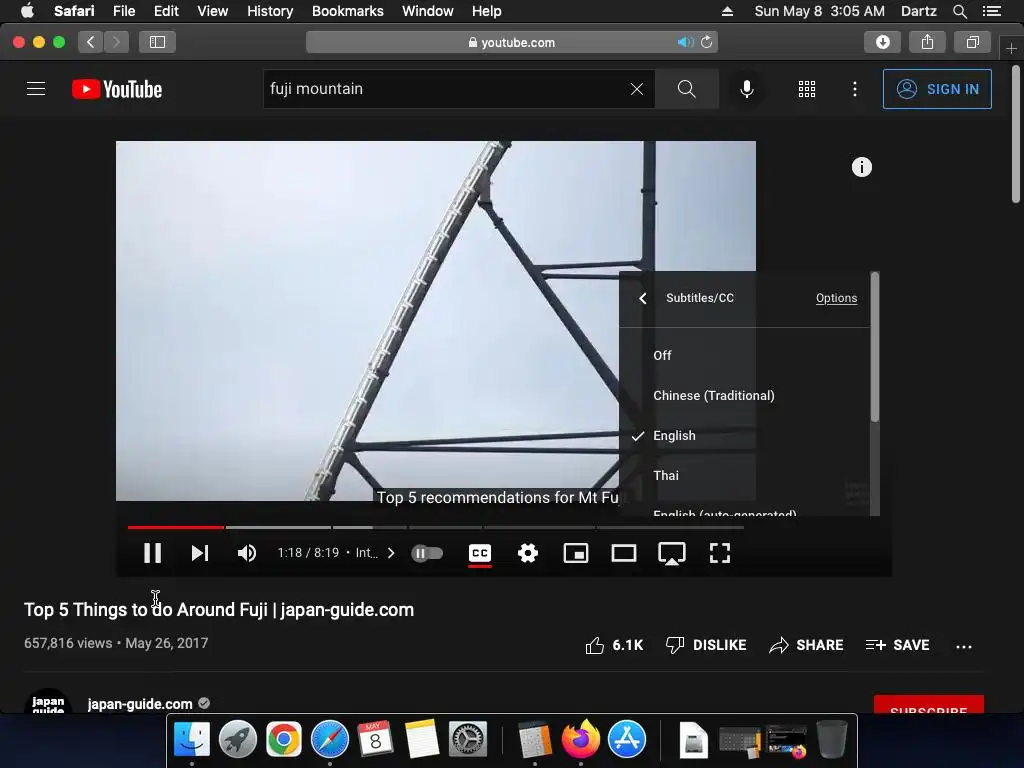Image resolution: width=1024 pixels, height=768 pixels.
Task: Click the SIGN IN button
Action: (936, 89)
